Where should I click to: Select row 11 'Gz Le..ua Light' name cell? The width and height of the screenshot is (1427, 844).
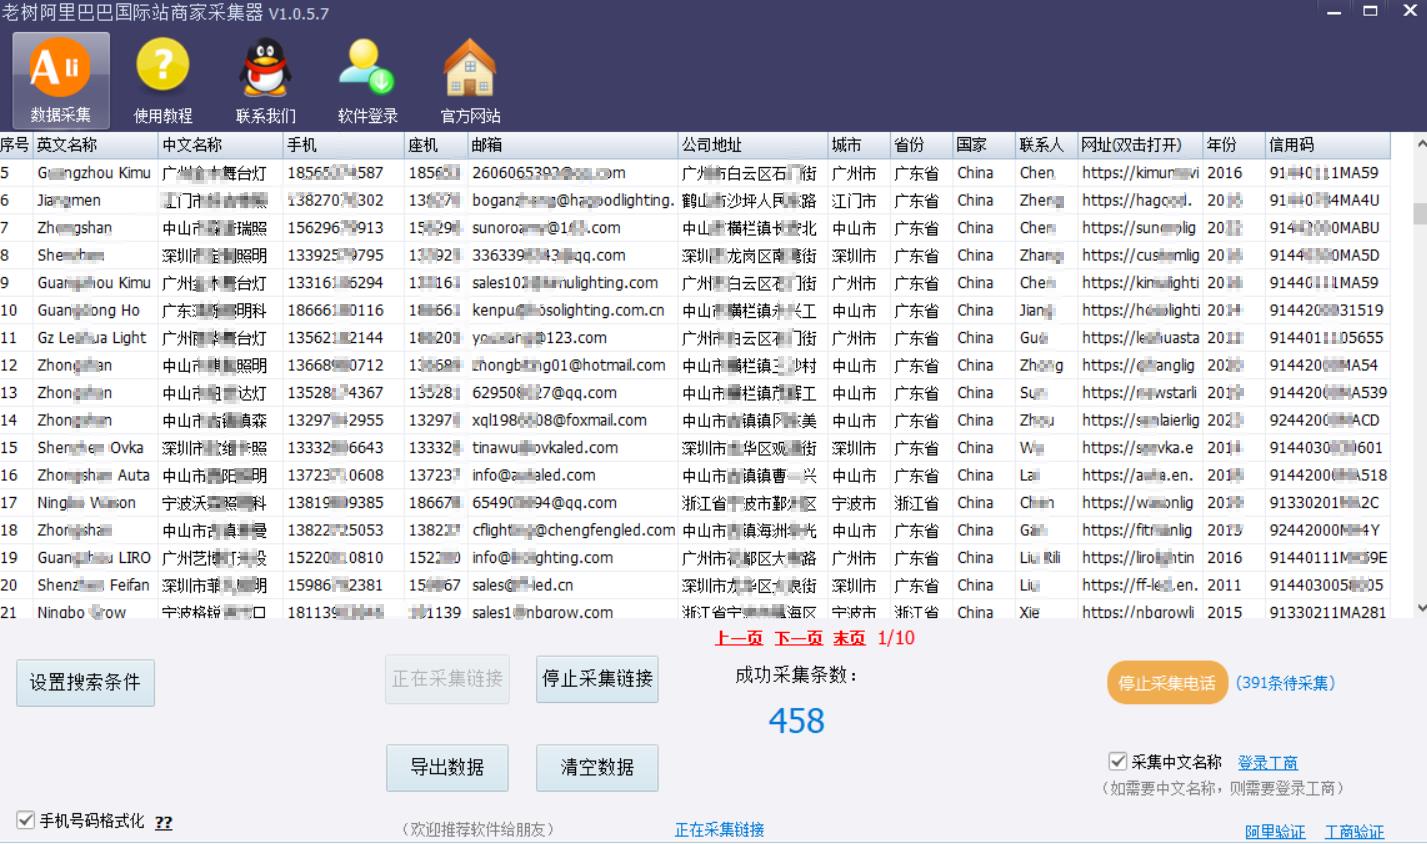[95, 338]
